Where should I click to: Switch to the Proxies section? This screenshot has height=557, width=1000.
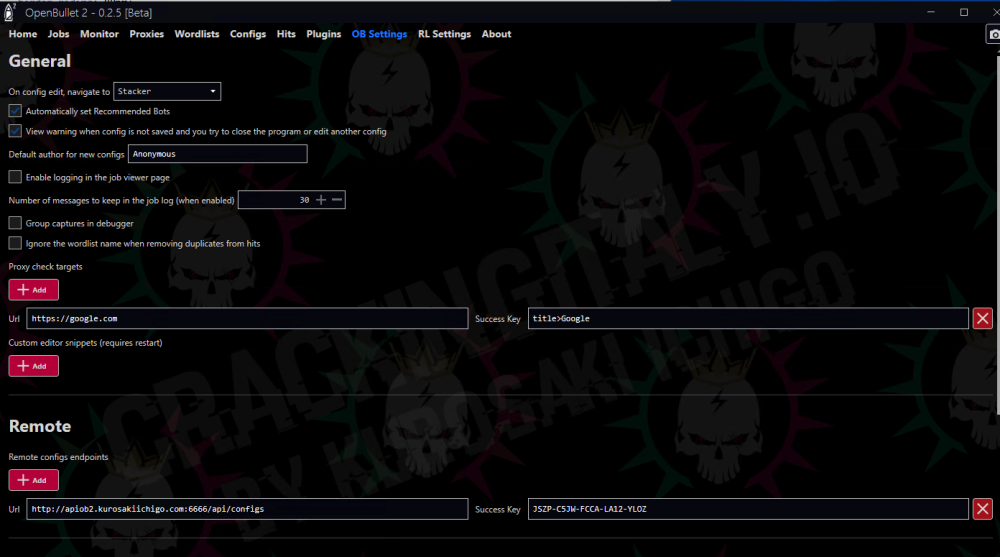pyautogui.click(x=146, y=34)
